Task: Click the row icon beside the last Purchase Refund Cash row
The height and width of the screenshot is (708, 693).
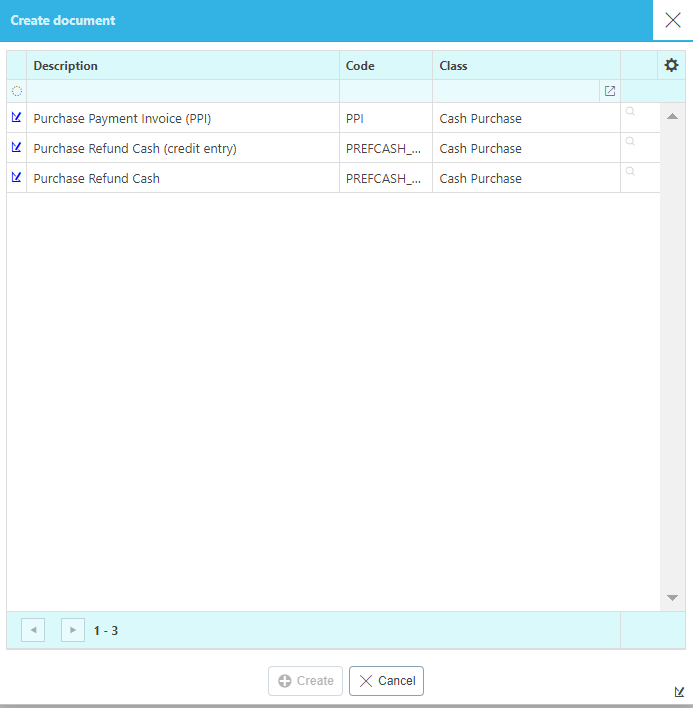Action: 16,178
